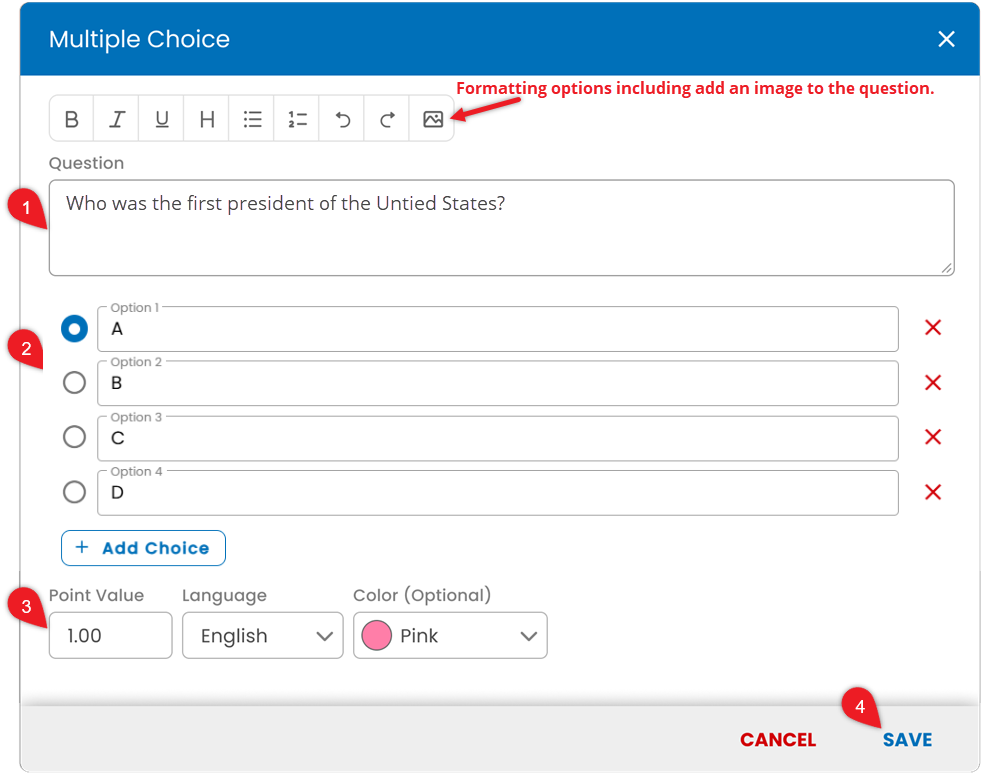Click the Point Value input field
This screenshot has width=983, height=774.
pos(110,635)
